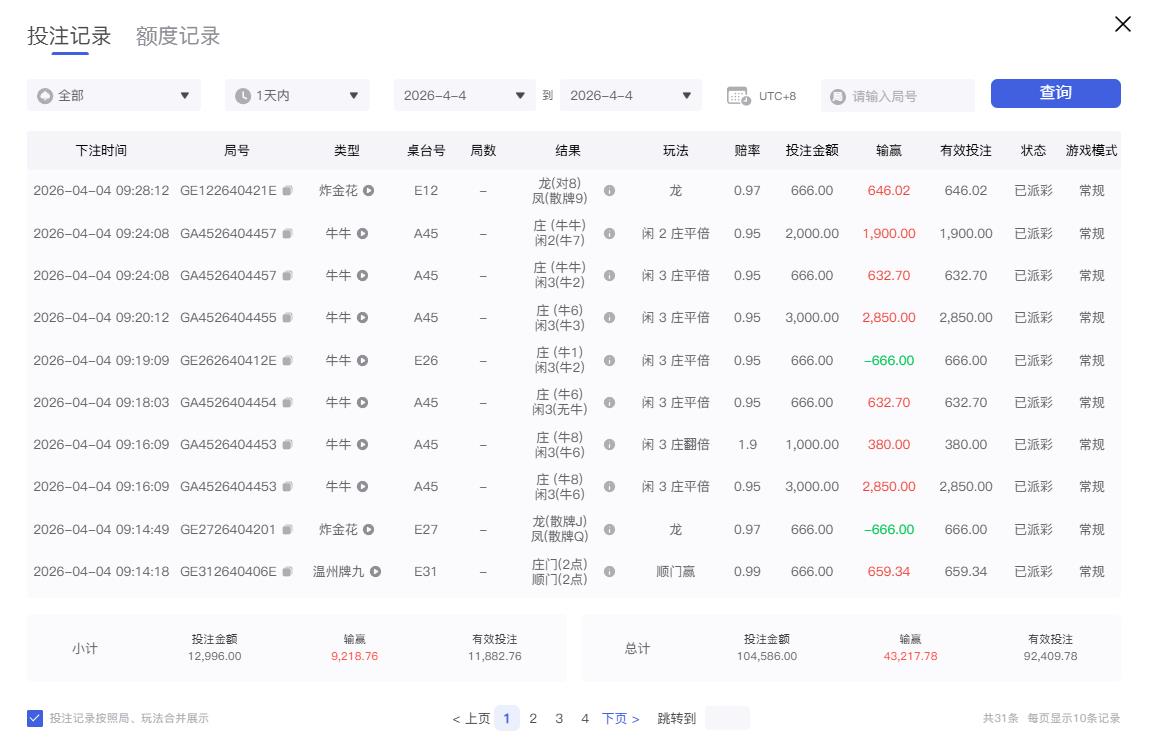The width and height of the screenshot is (1156, 742).
Task: Open the 全部 game type dropdown
Action: 113,95
